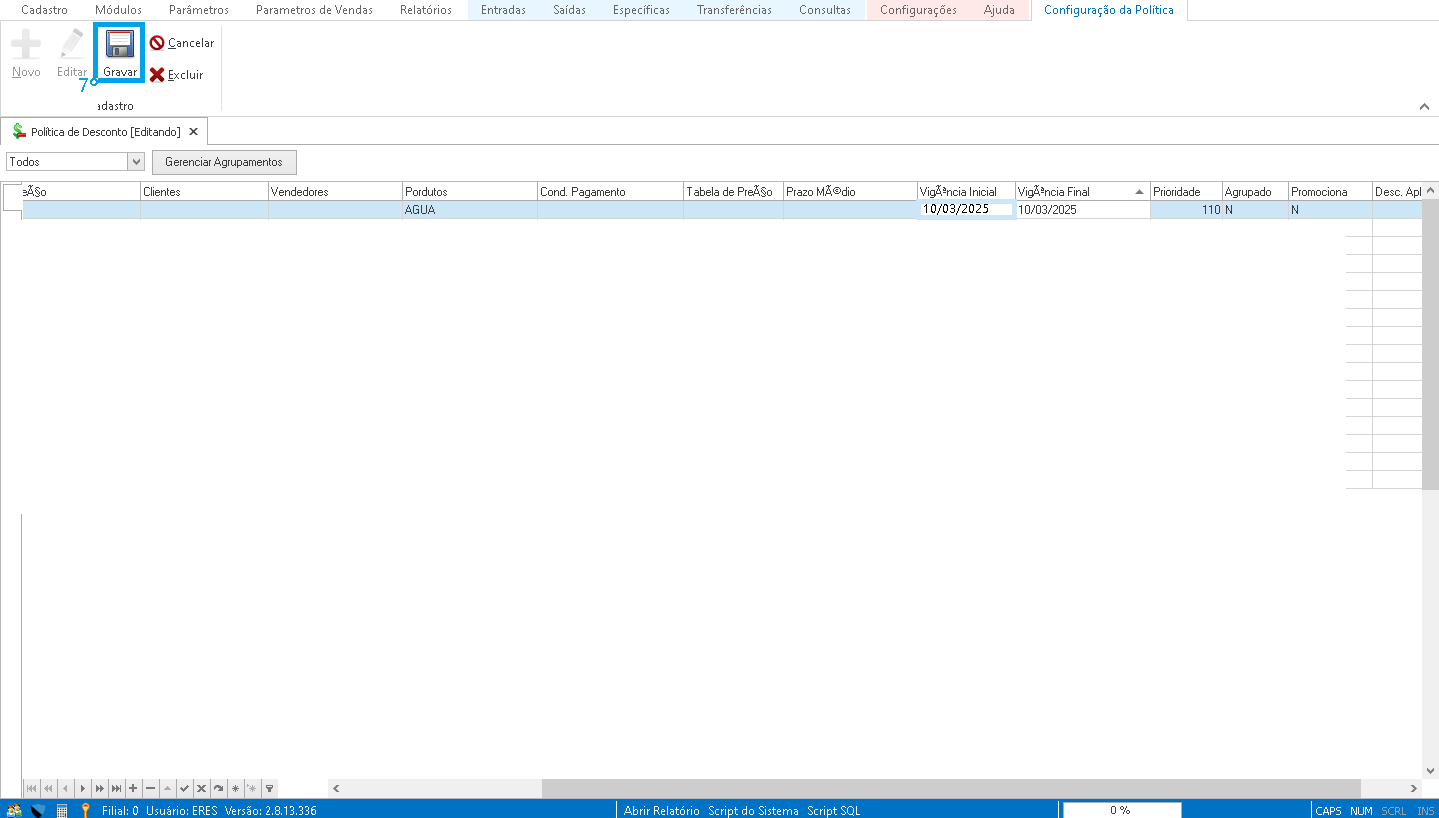Edit the Vigência Inicial date field 10/03/2025
This screenshot has width=1439, height=818.
[x=966, y=210]
